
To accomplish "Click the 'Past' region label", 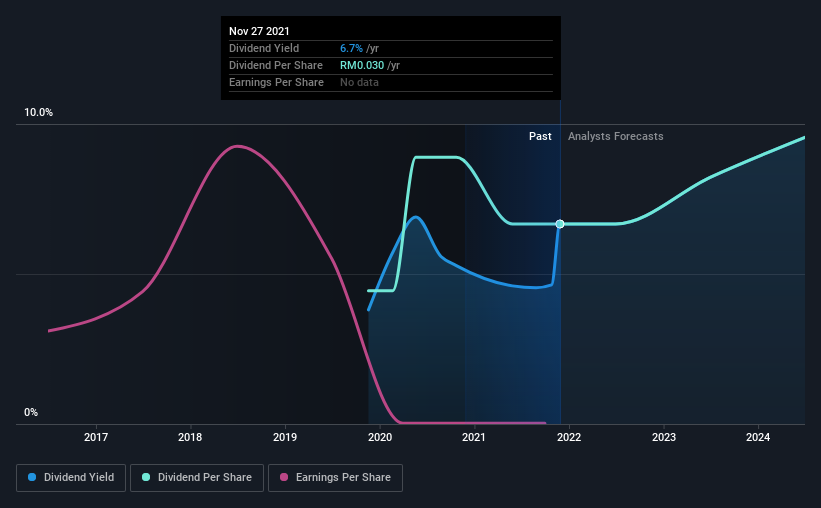I will point(540,136).
